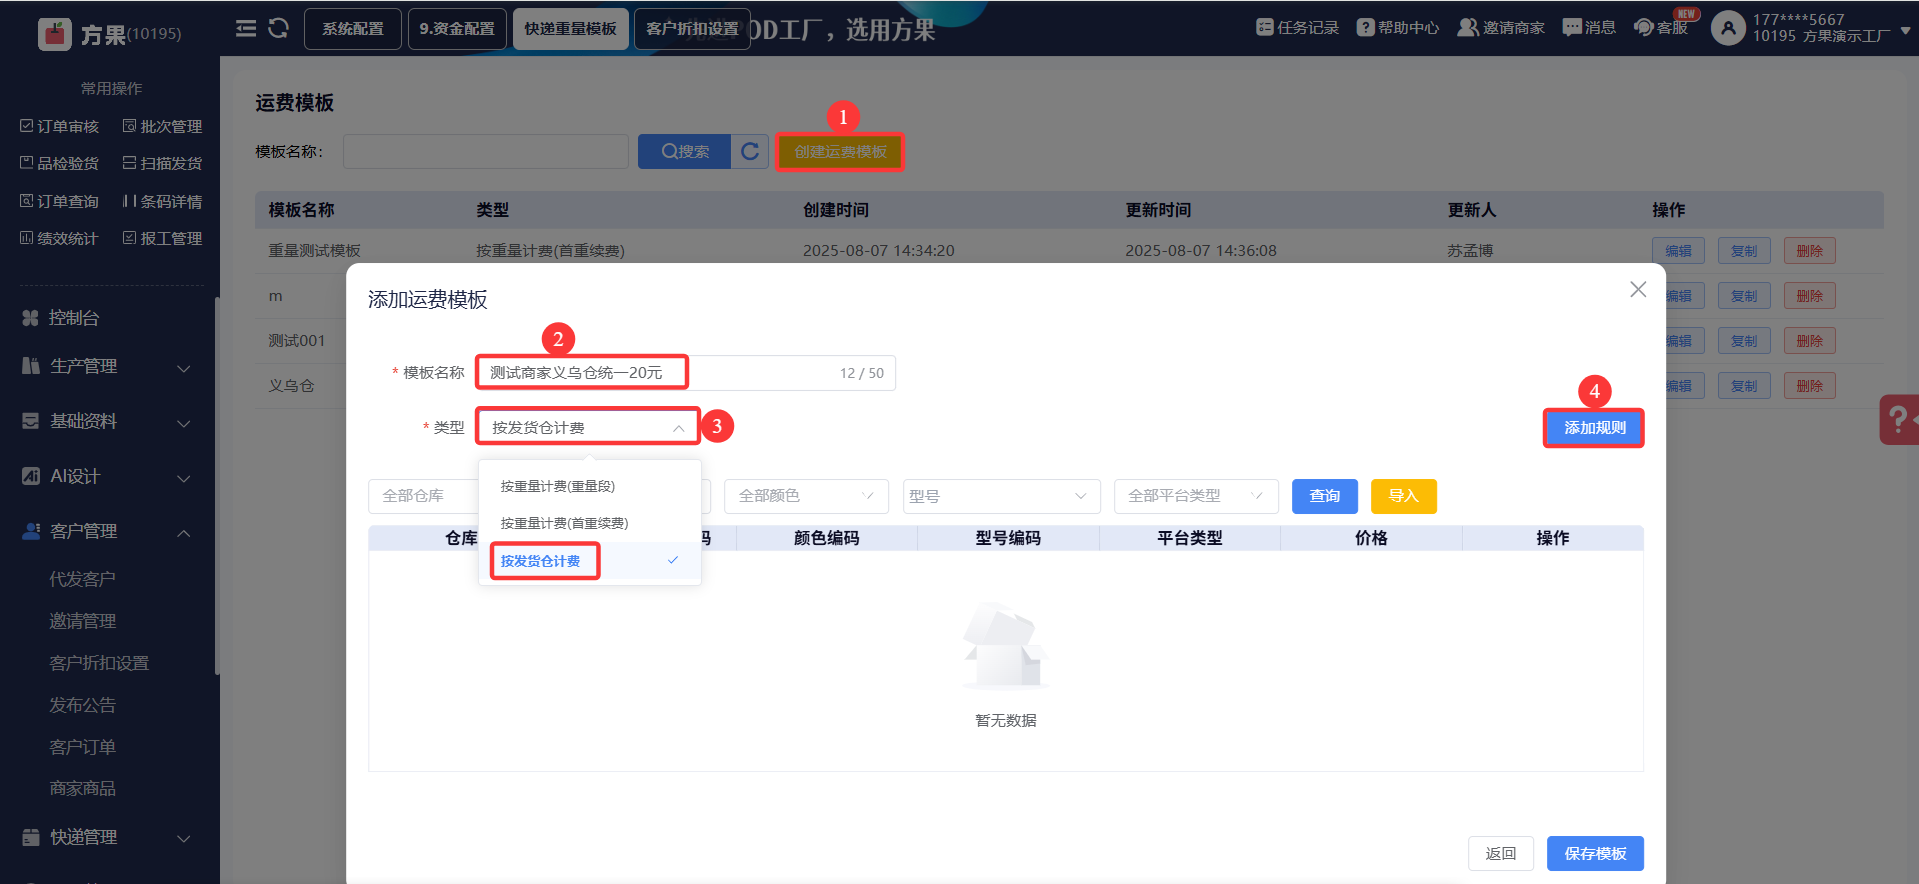Collapse 客户管理 menu in sidebar
Viewport: 1919px width, 884px height.
coord(108,532)
